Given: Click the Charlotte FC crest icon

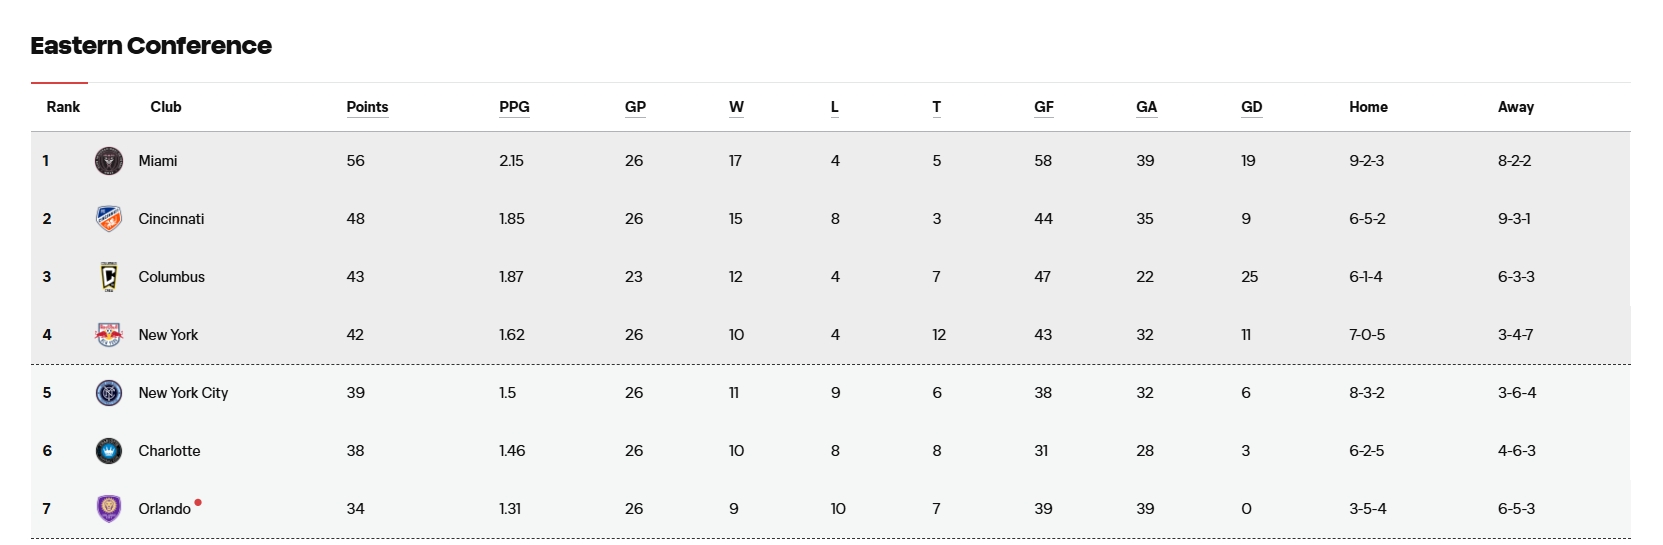Looking at the screenshot, I should 109,451.
